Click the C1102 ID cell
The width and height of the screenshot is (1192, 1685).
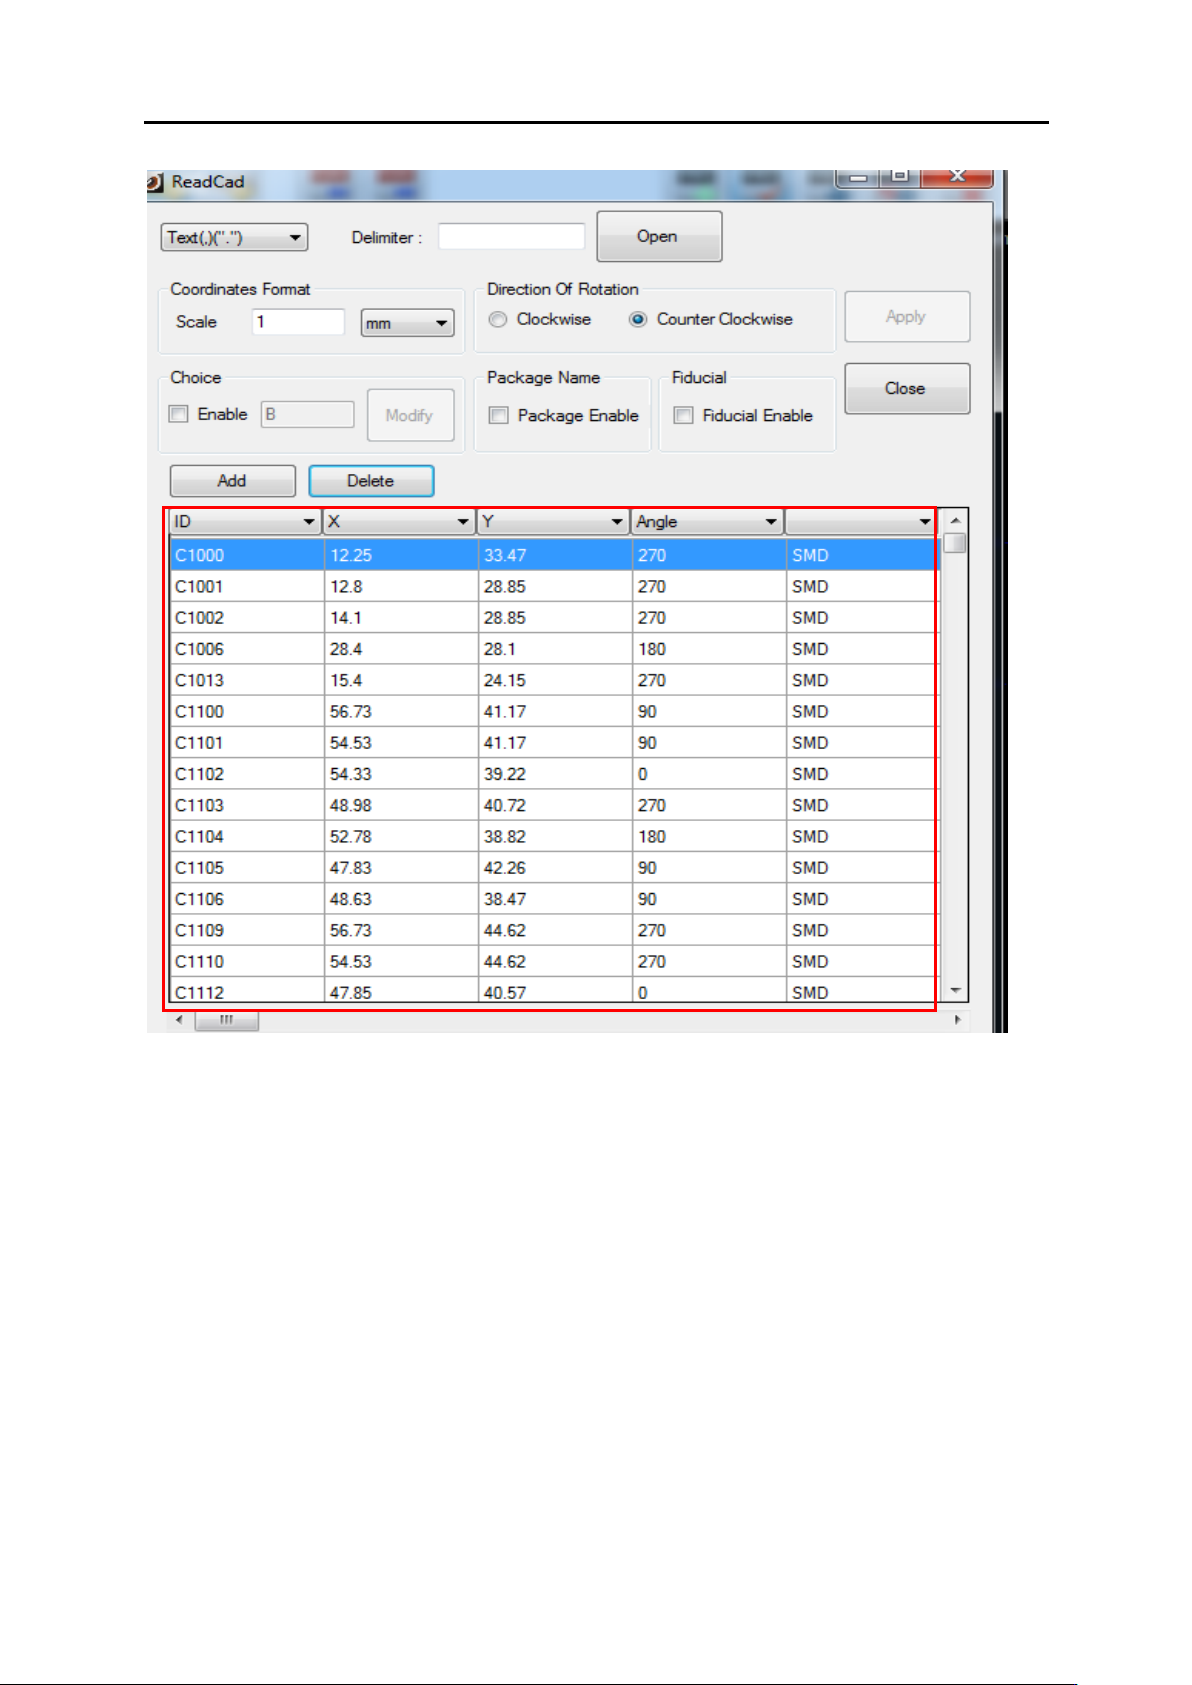tap(247, 774)
